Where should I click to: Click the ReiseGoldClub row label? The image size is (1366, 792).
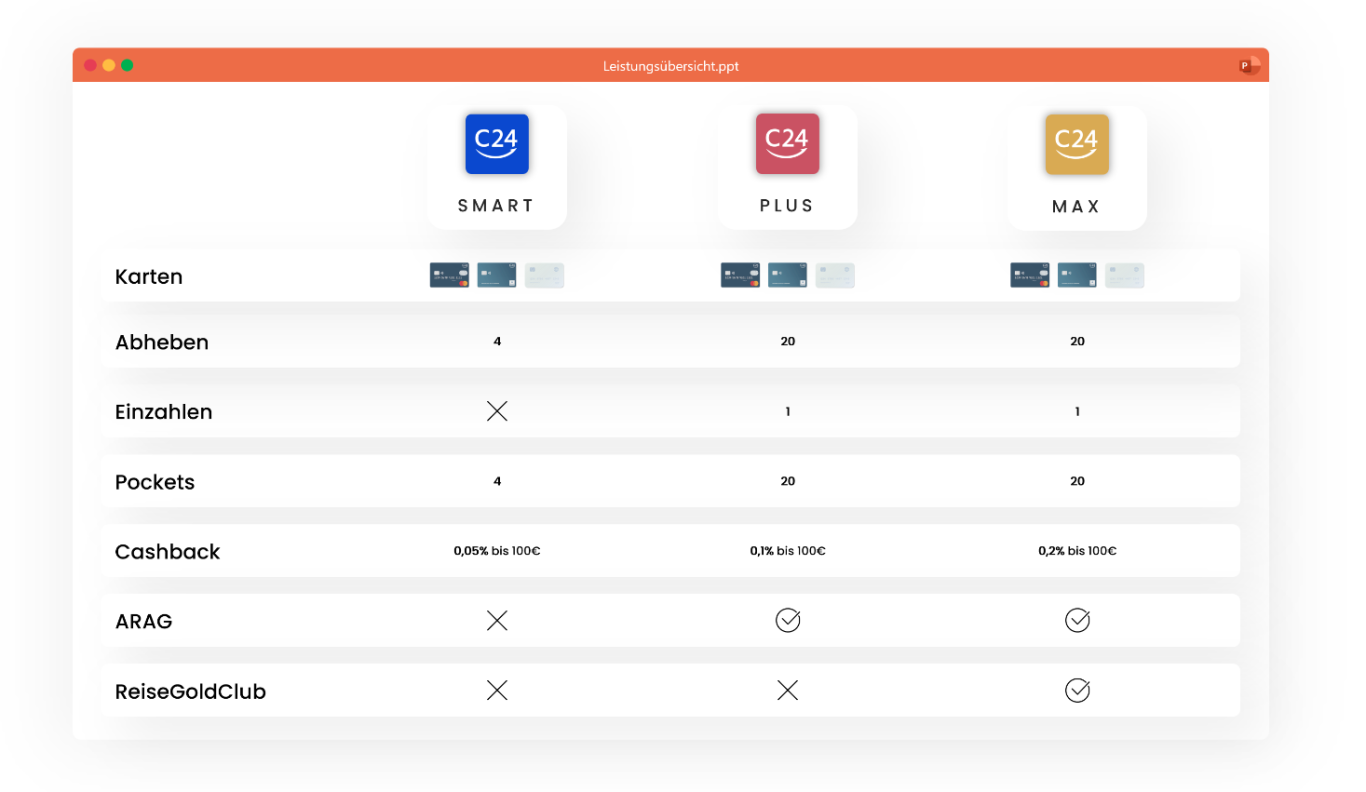pos(190,692)
